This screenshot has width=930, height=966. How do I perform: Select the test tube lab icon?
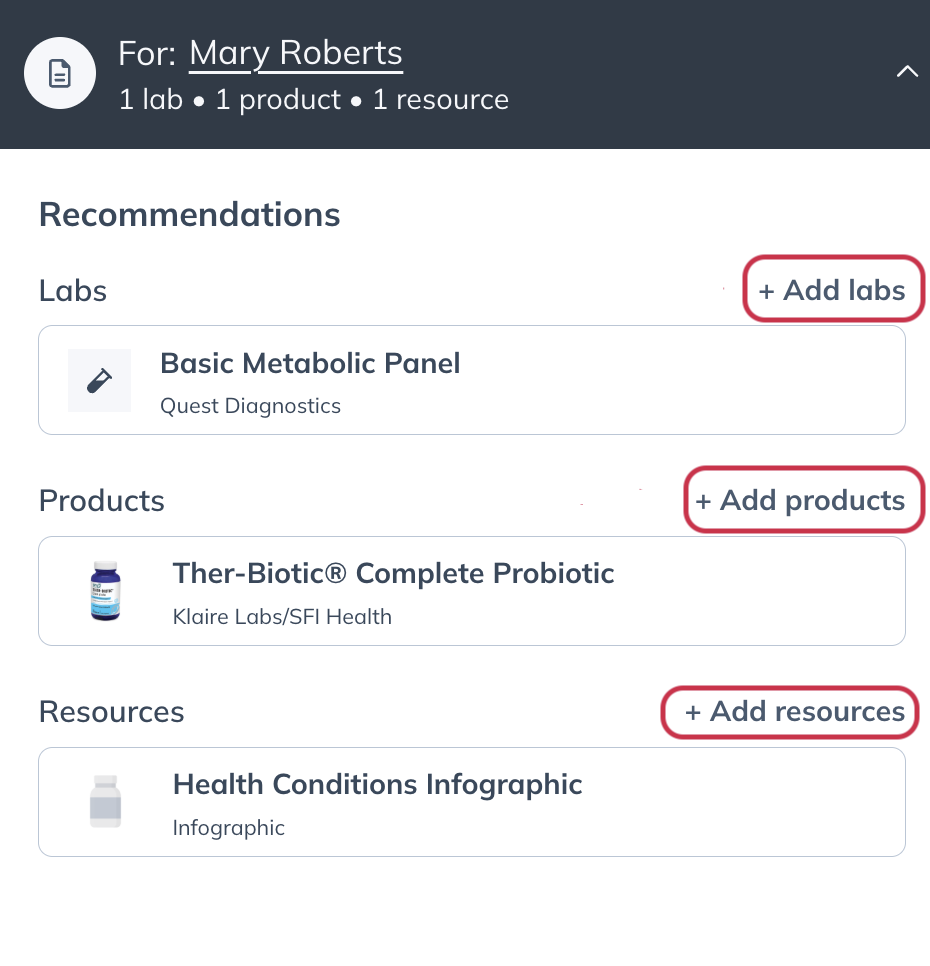click(x=99, y=380)
